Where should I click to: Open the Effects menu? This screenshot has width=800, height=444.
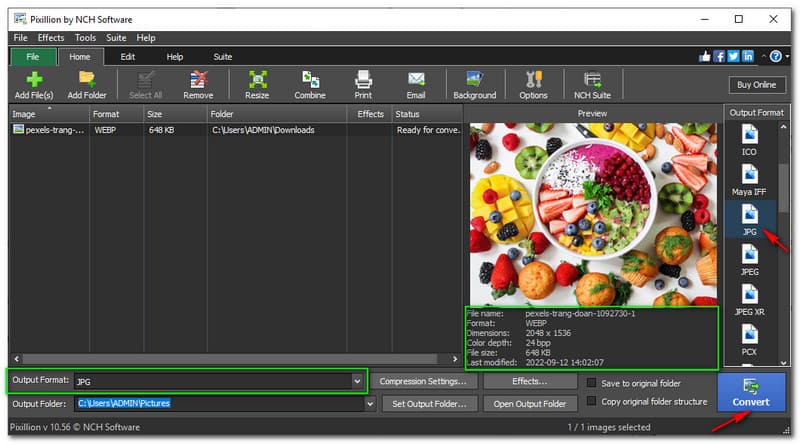50,38
